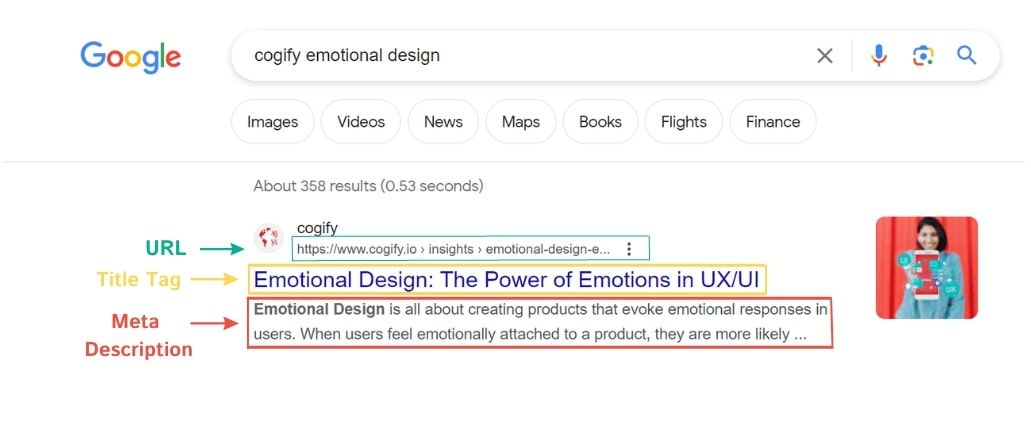This screenshot has width=1031, height=422.
Task: Switch to Videos results
Action: pyautogui.click(x=361, y=122)
